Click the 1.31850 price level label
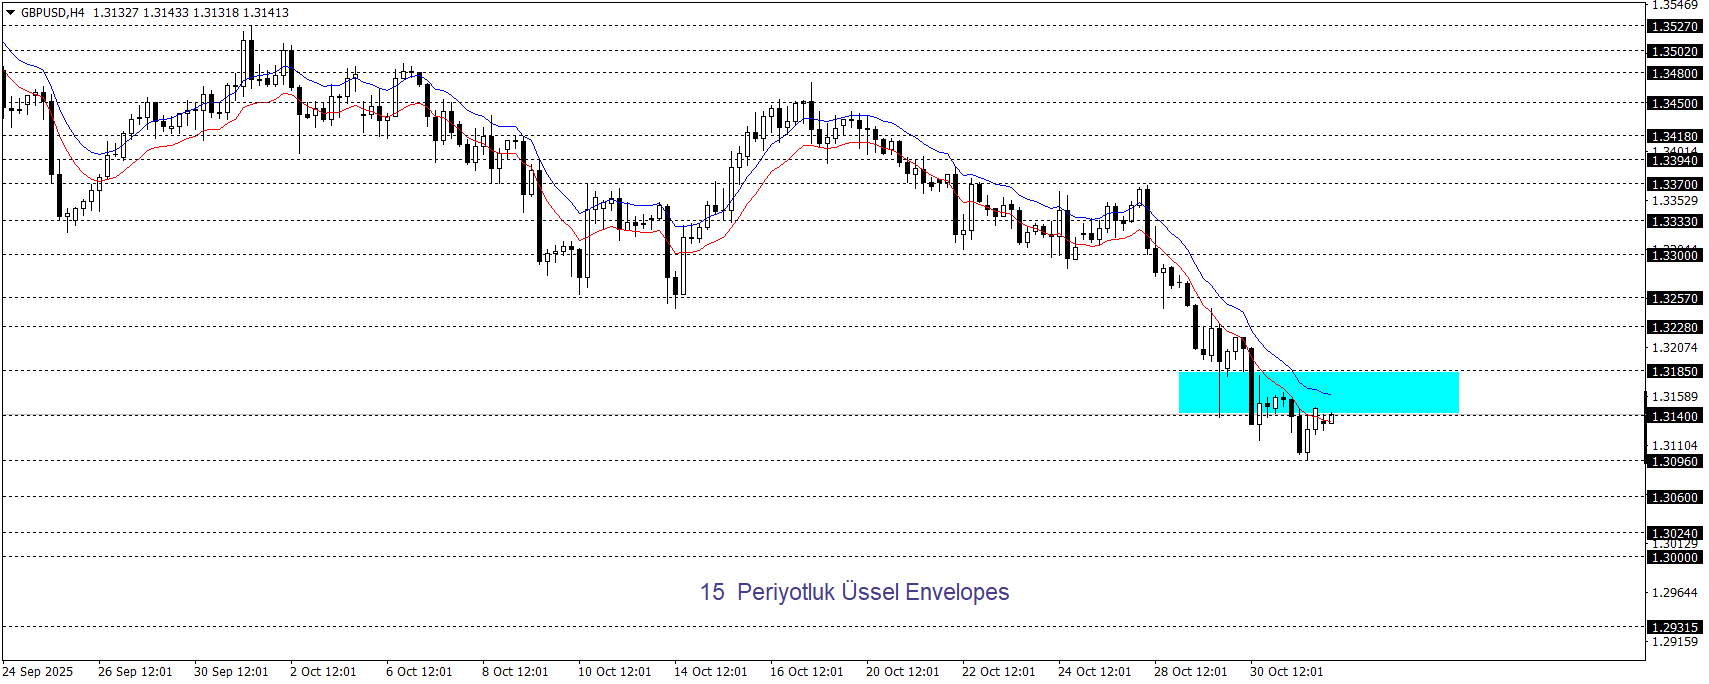Image resolution: width=1709 pixels, height=684 pixels. point(1674,372)
